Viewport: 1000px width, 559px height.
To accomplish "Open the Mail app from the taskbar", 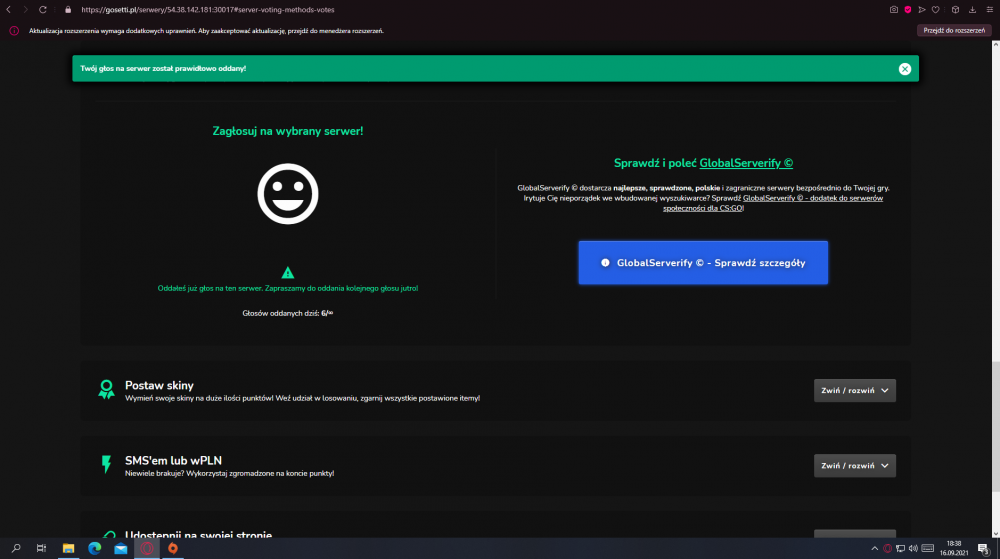I will (121, 548).
